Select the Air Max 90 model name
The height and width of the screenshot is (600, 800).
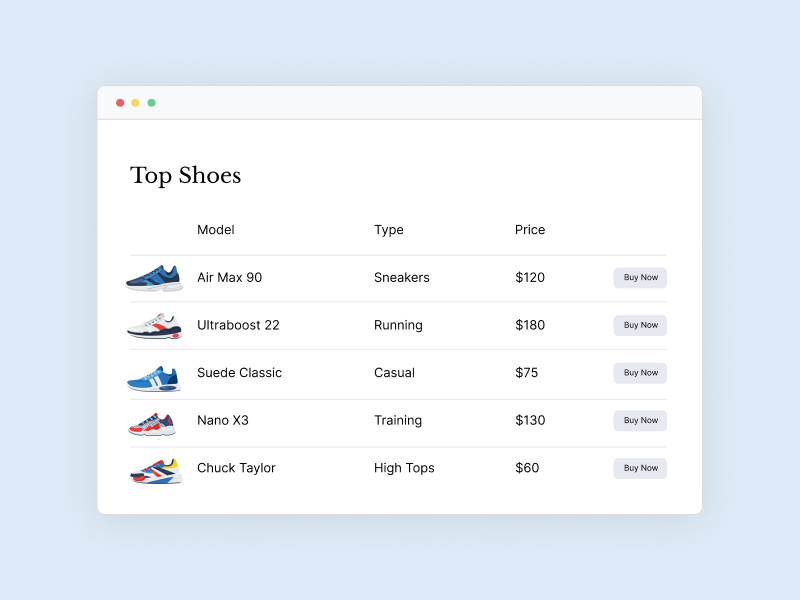(229, 277)
